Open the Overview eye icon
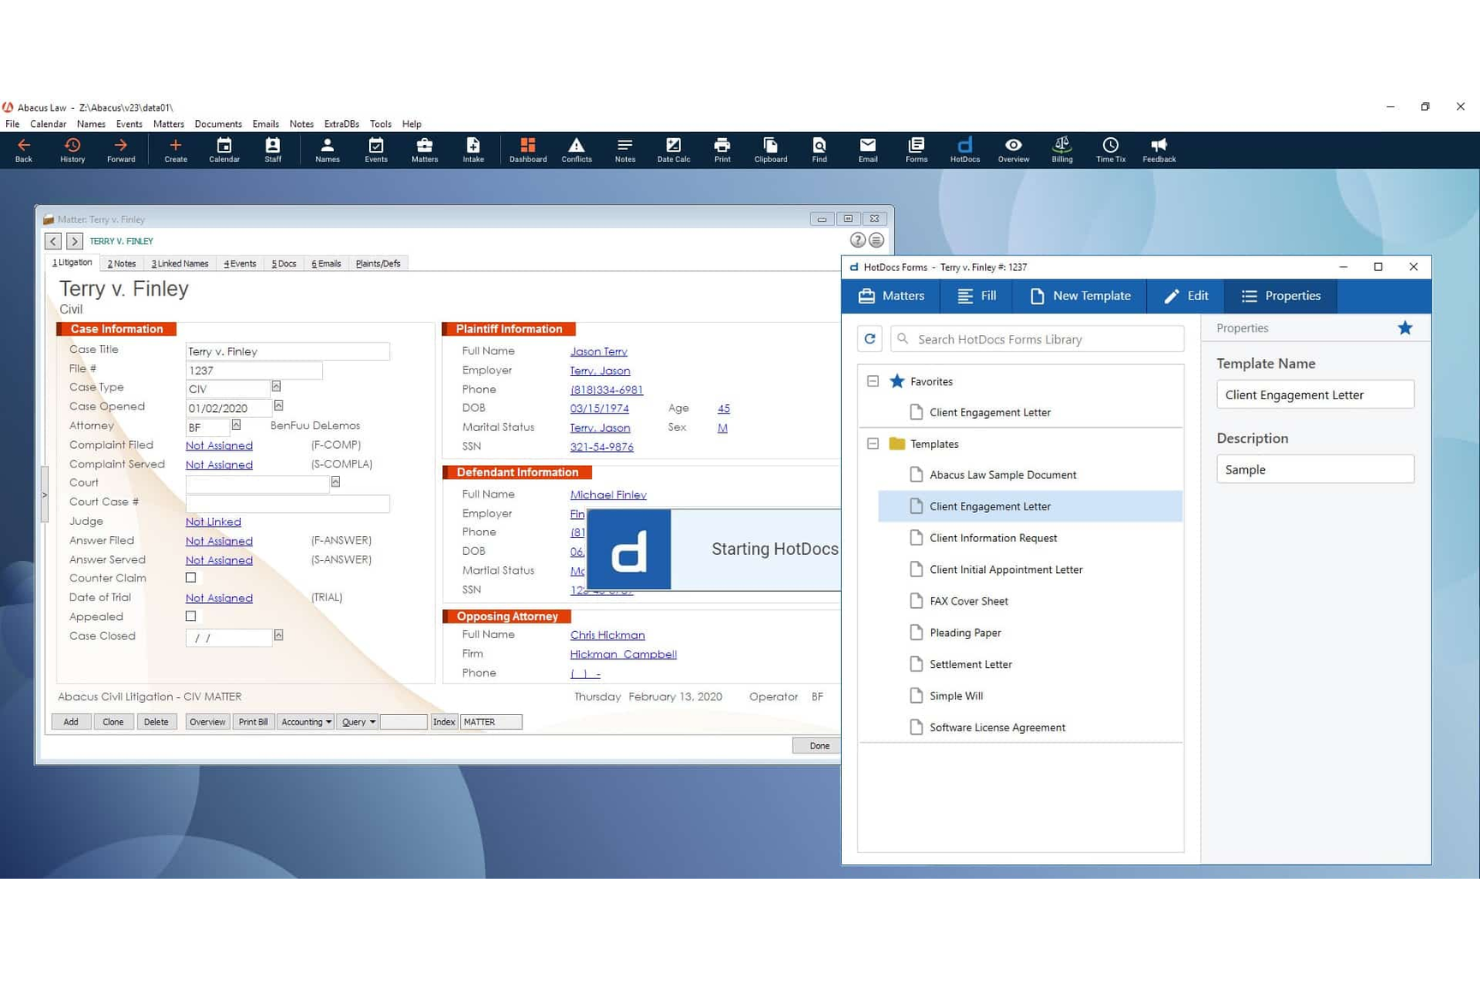 click(1013, 150)
